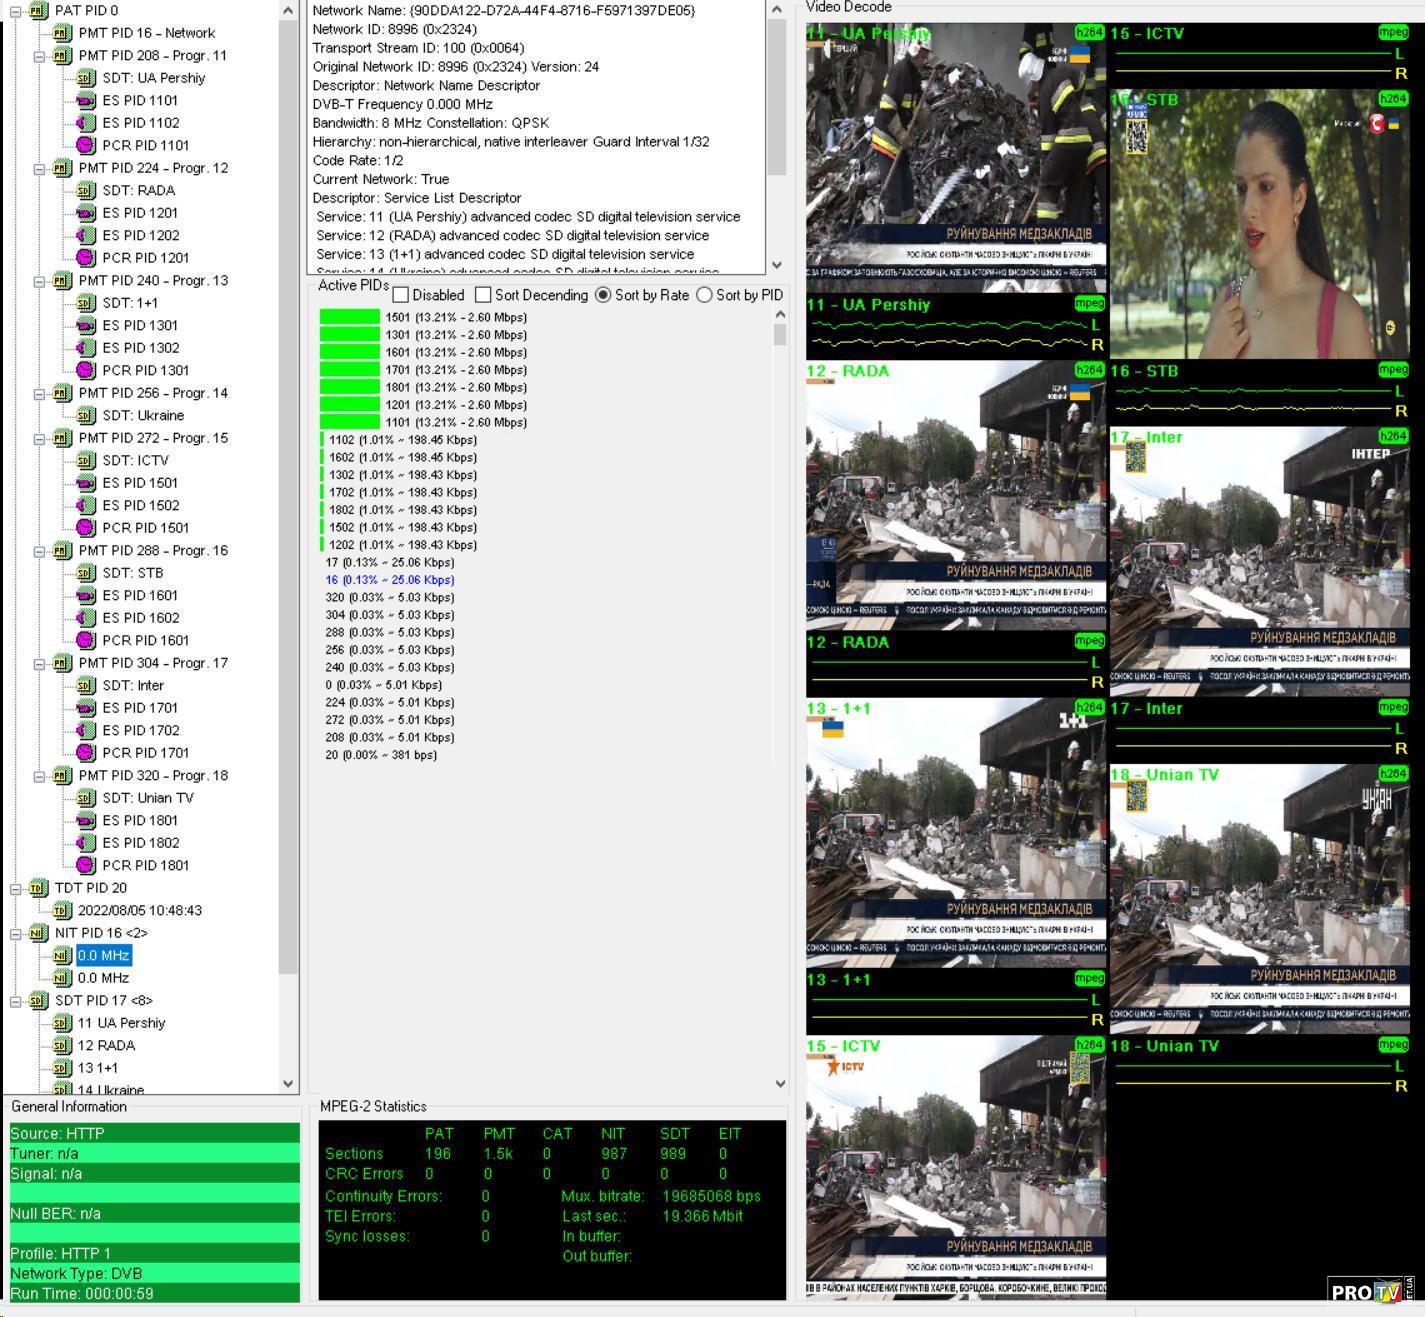
Task: Enable the Disabled checkbox for Active PIDs
Action: 401,295
